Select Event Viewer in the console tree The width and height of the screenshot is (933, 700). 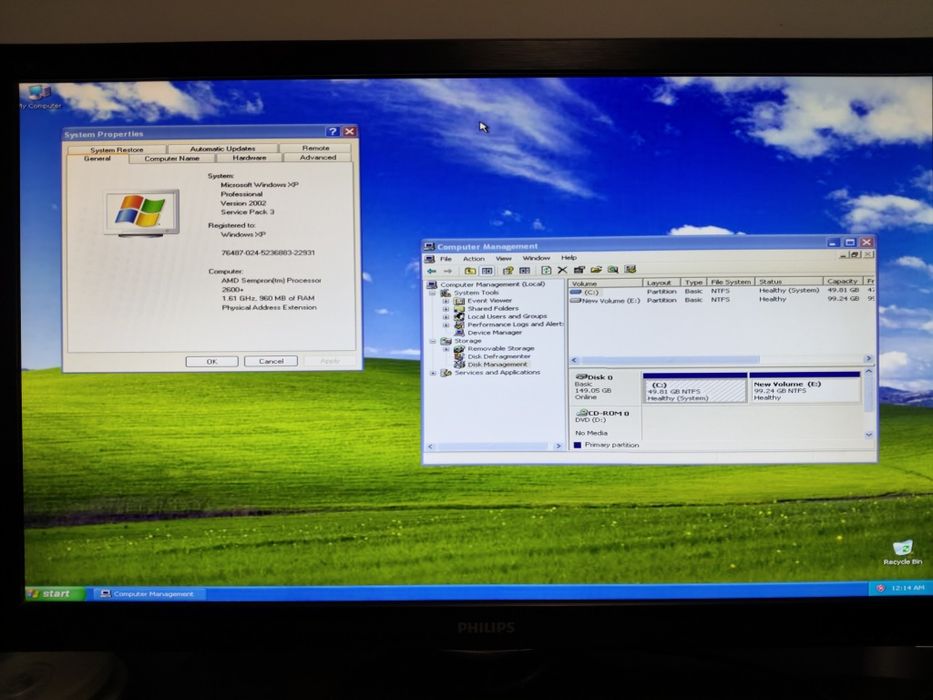tap(489, 301)
